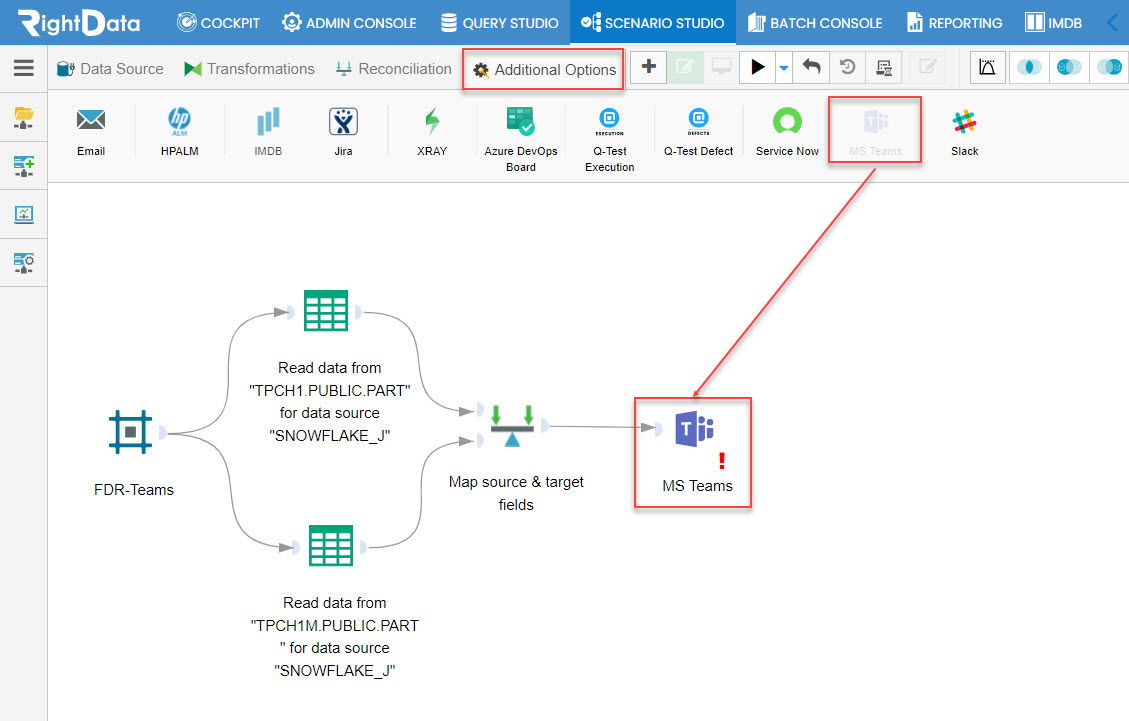Screen dimensions: 1129x721
Task: Open the Reconciliation tab
Action: pyautogui.click(x=394, y=68)
